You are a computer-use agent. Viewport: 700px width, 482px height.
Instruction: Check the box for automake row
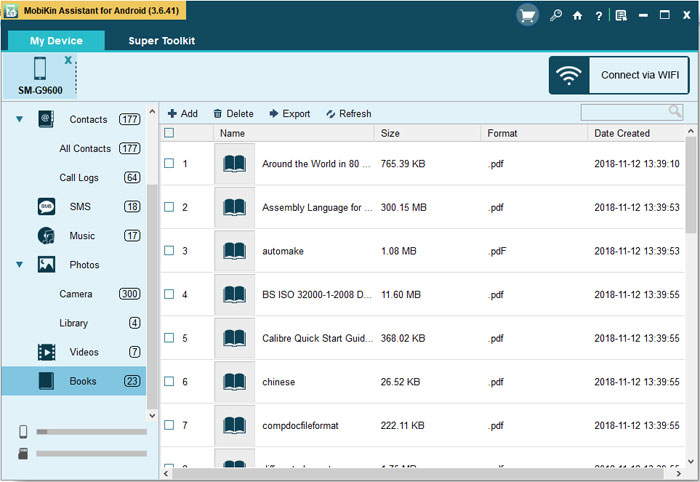tap(169, 251)
